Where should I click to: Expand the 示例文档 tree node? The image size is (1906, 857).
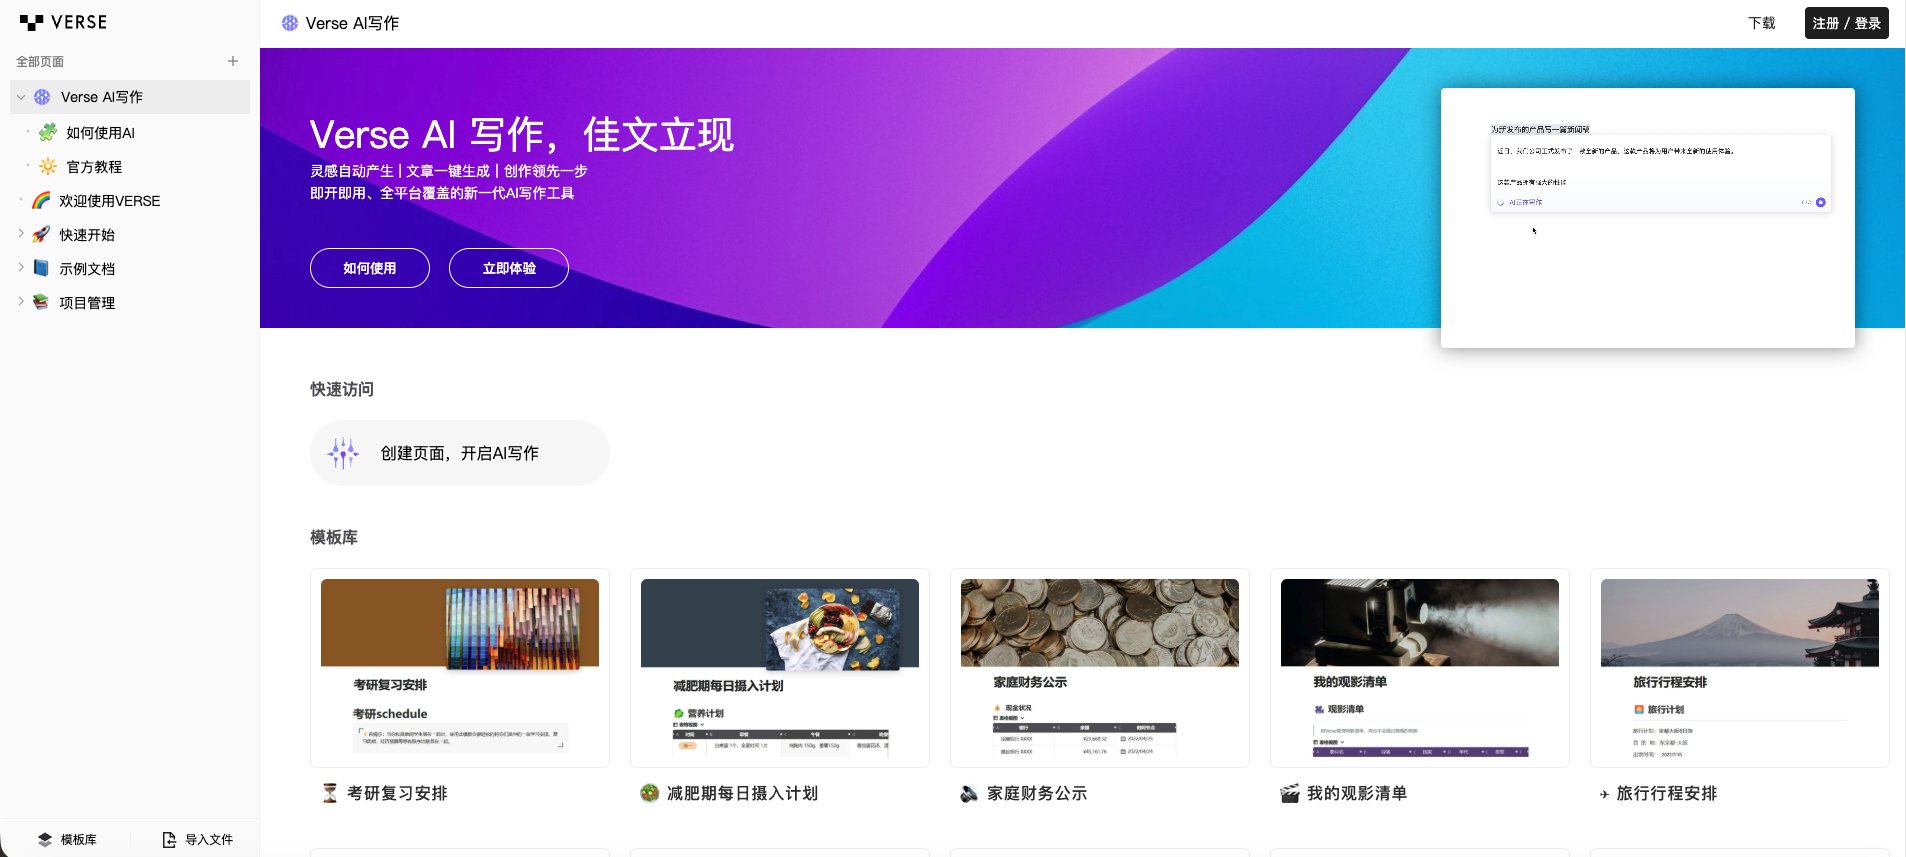tap(21, 268)
